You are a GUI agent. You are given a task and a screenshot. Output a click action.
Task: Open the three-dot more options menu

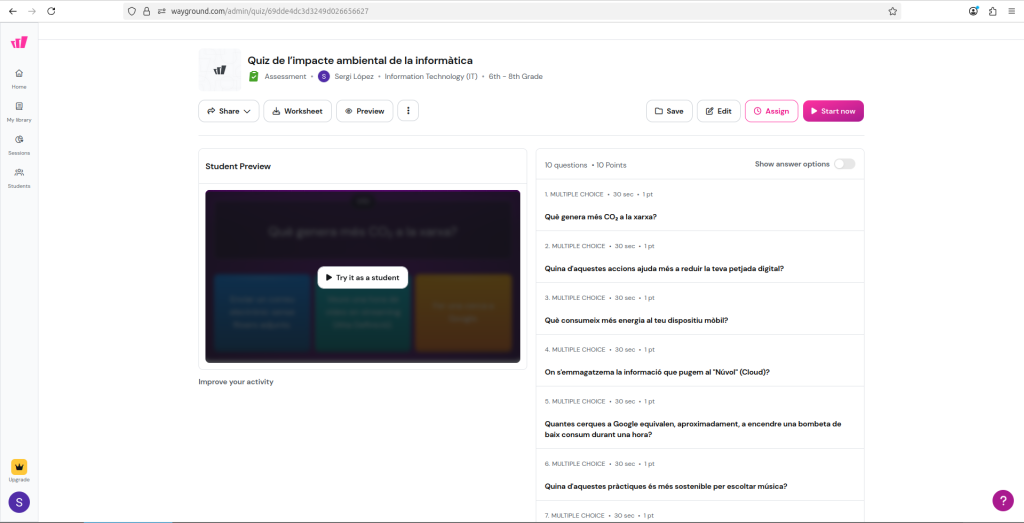[x=408, y=111]
